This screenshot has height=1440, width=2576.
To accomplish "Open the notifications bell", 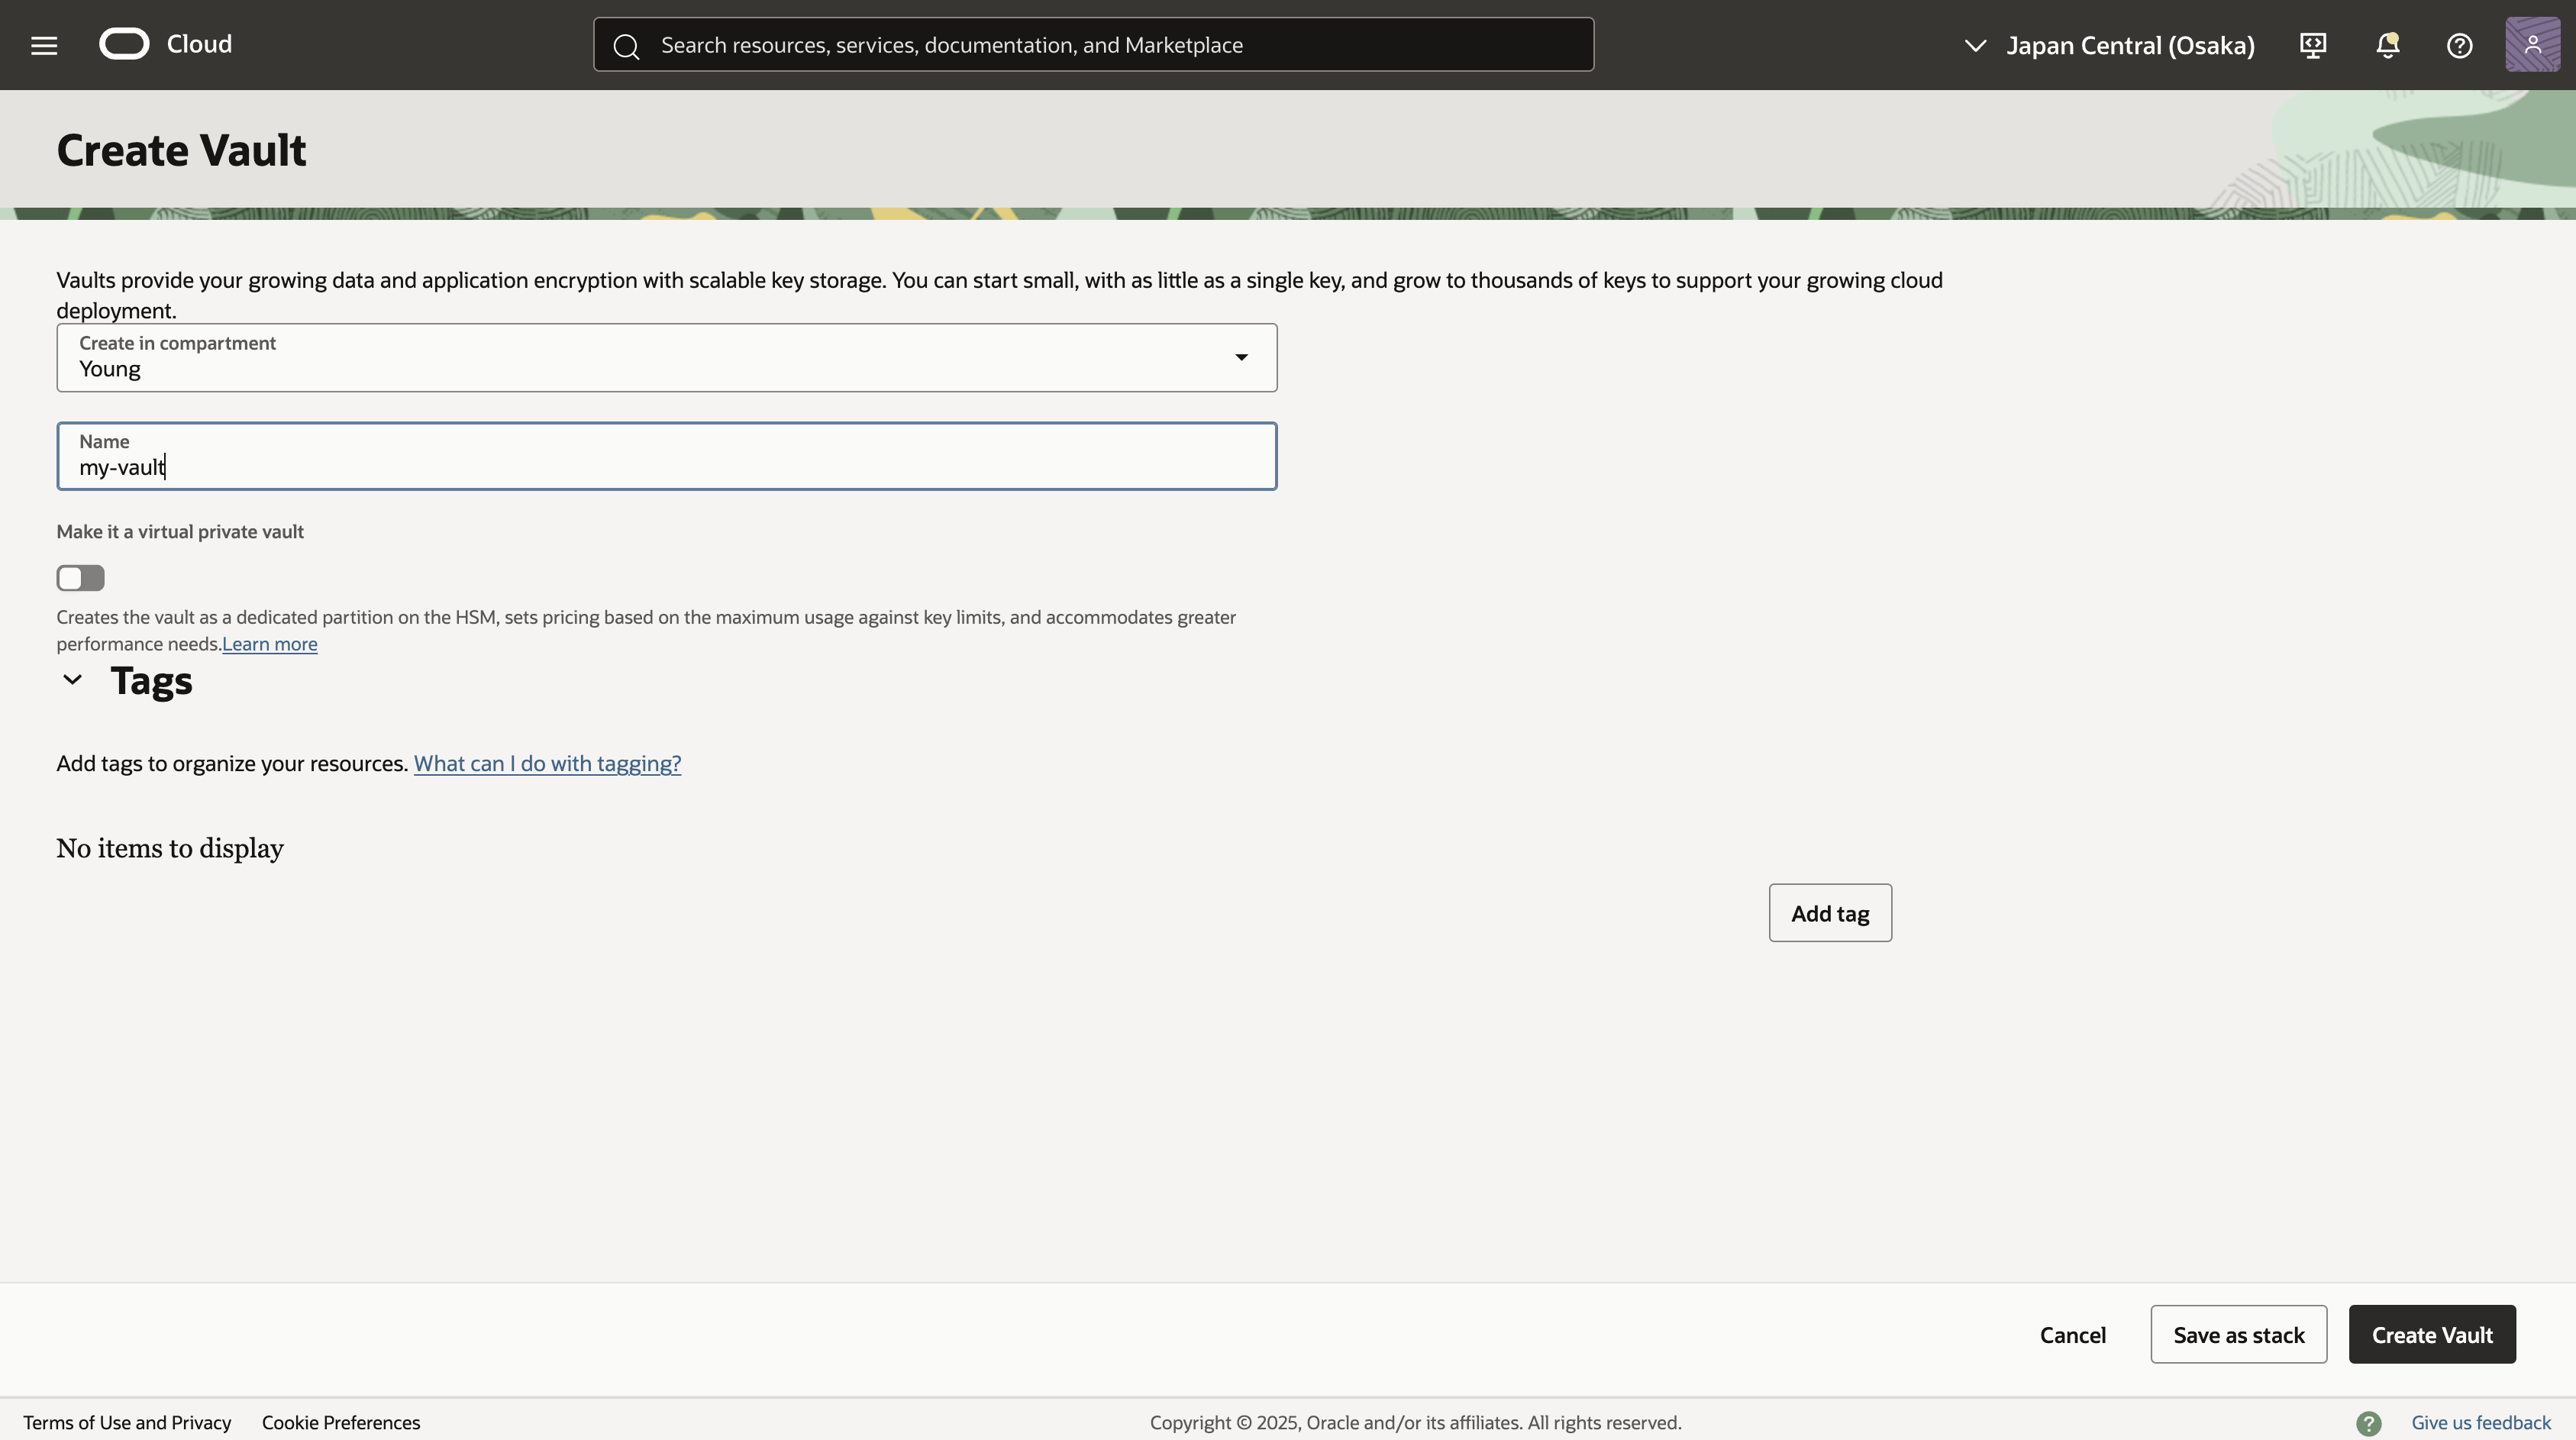I will pos(2387,45).
